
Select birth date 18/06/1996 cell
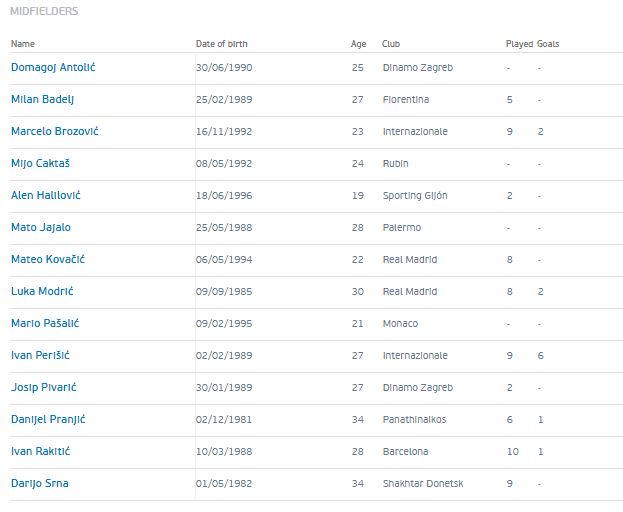(224, 195)
